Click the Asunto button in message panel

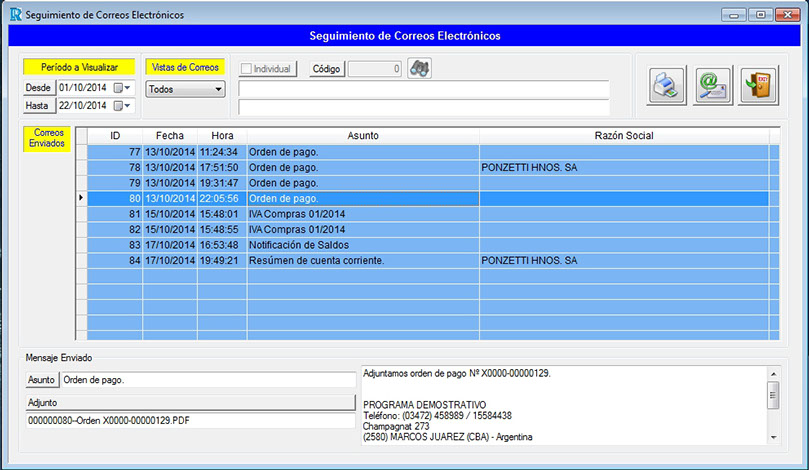tap(41, 380)
